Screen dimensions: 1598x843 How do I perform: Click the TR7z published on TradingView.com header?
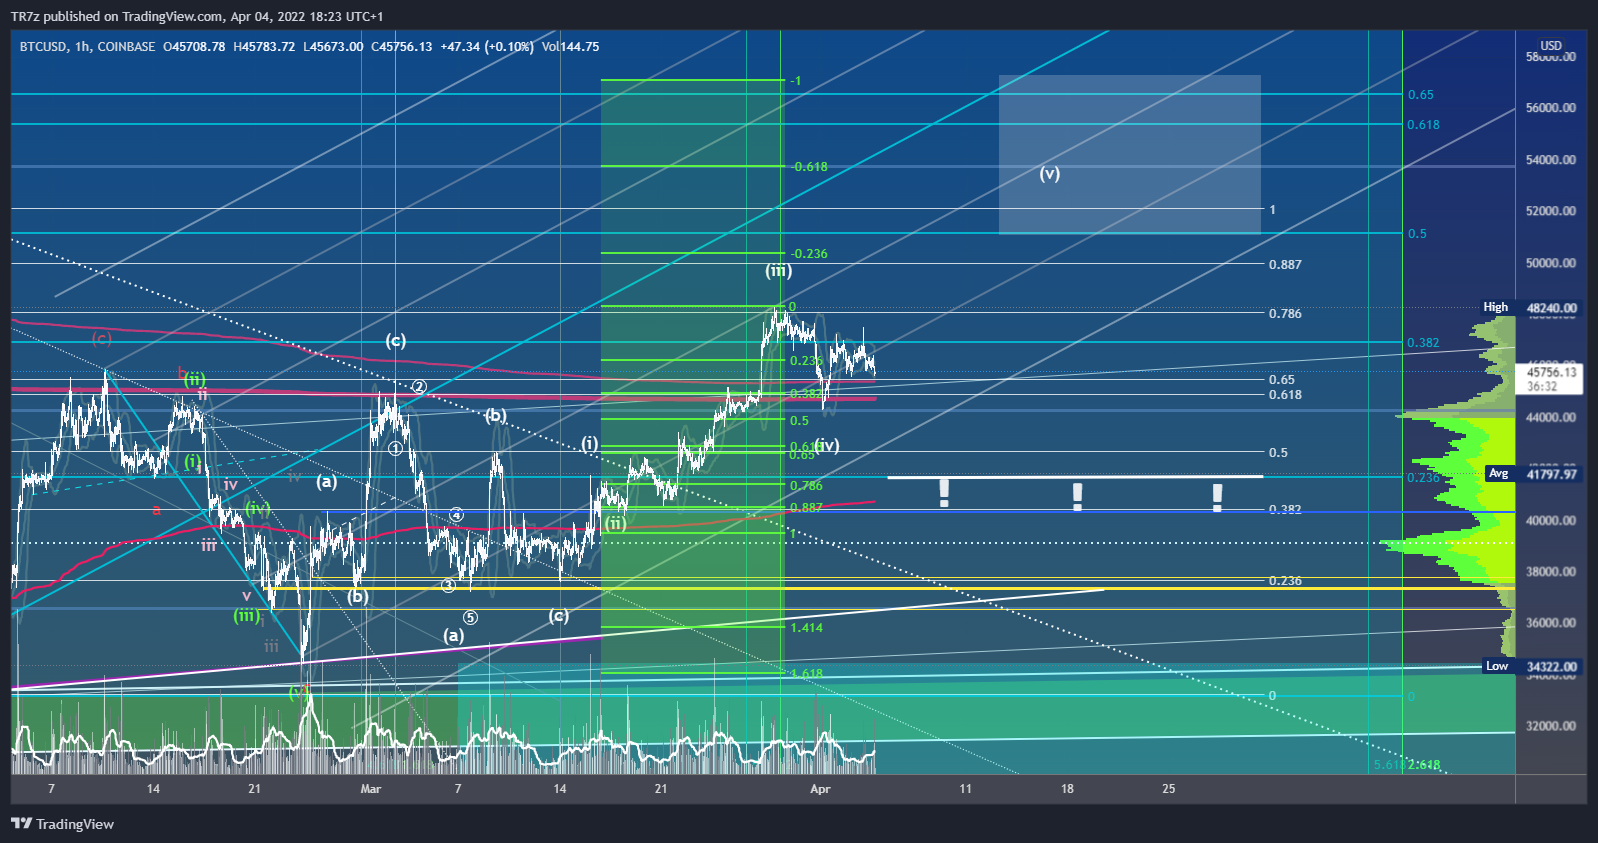click(197, 16)
